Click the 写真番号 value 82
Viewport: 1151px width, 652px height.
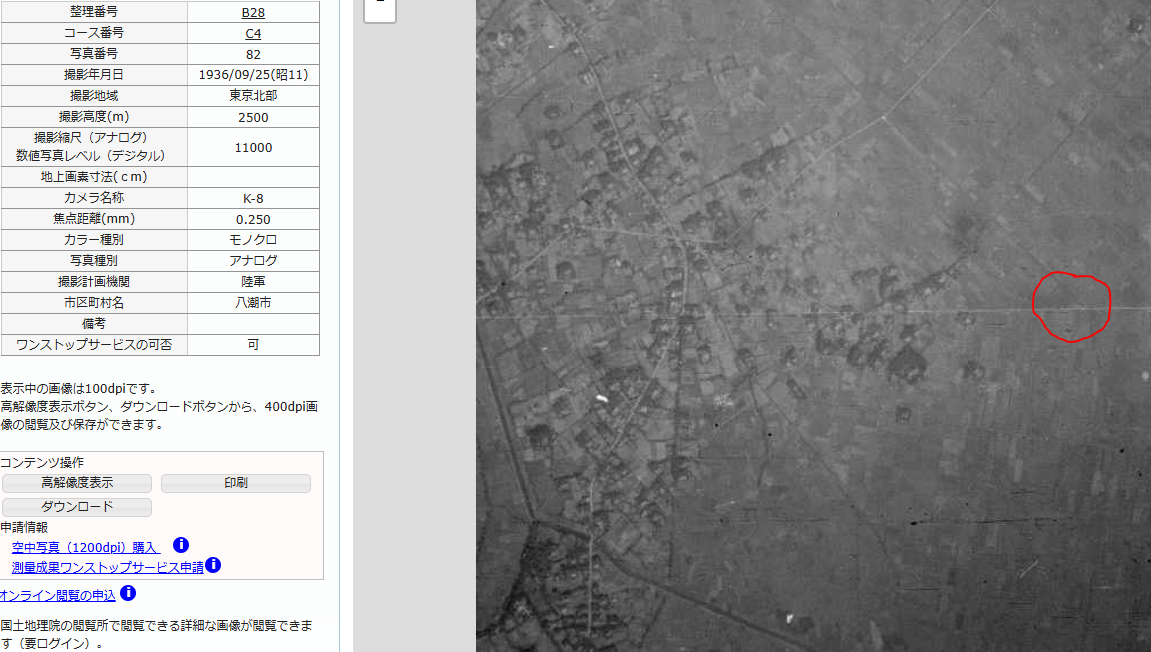tap(253, 54)
